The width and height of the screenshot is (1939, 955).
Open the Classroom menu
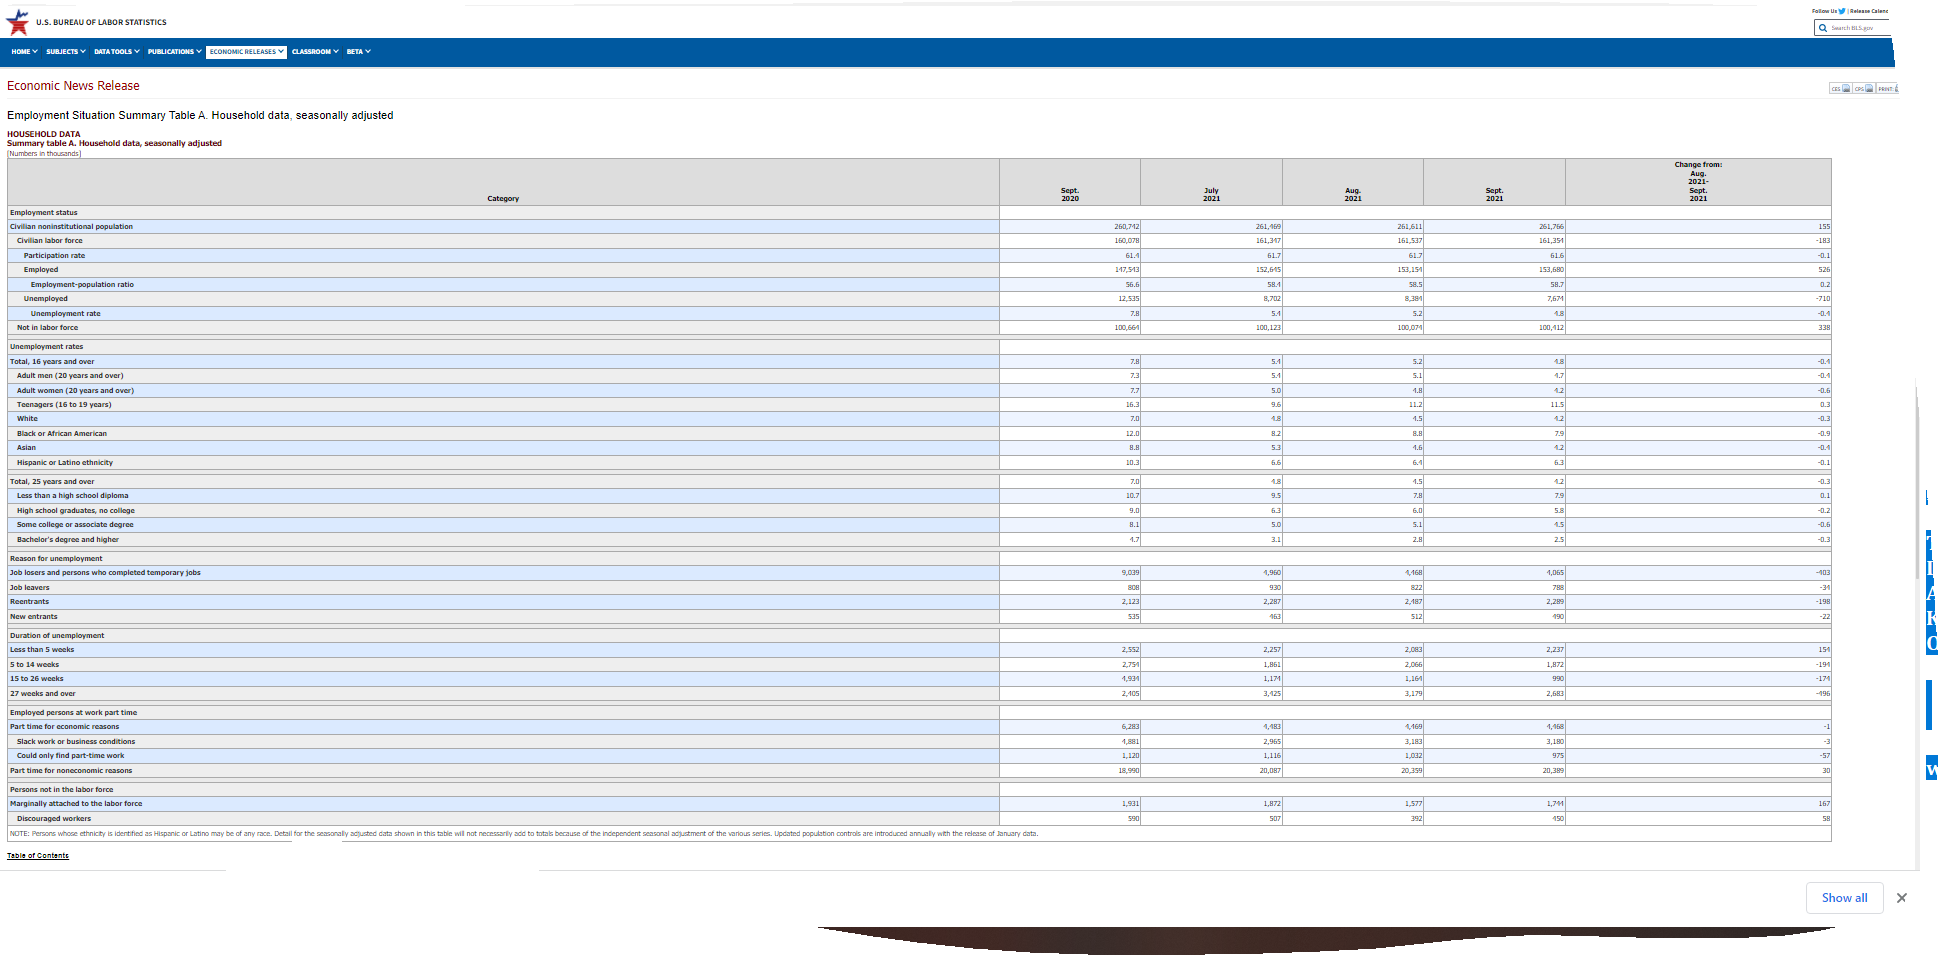[315, 52]
